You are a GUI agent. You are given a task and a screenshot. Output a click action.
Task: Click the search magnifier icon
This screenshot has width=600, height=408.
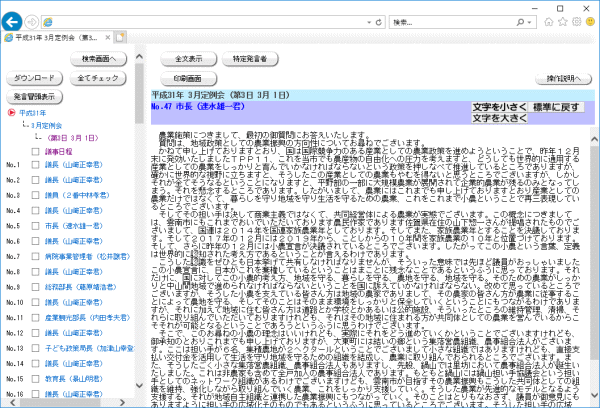click(520, 22)
